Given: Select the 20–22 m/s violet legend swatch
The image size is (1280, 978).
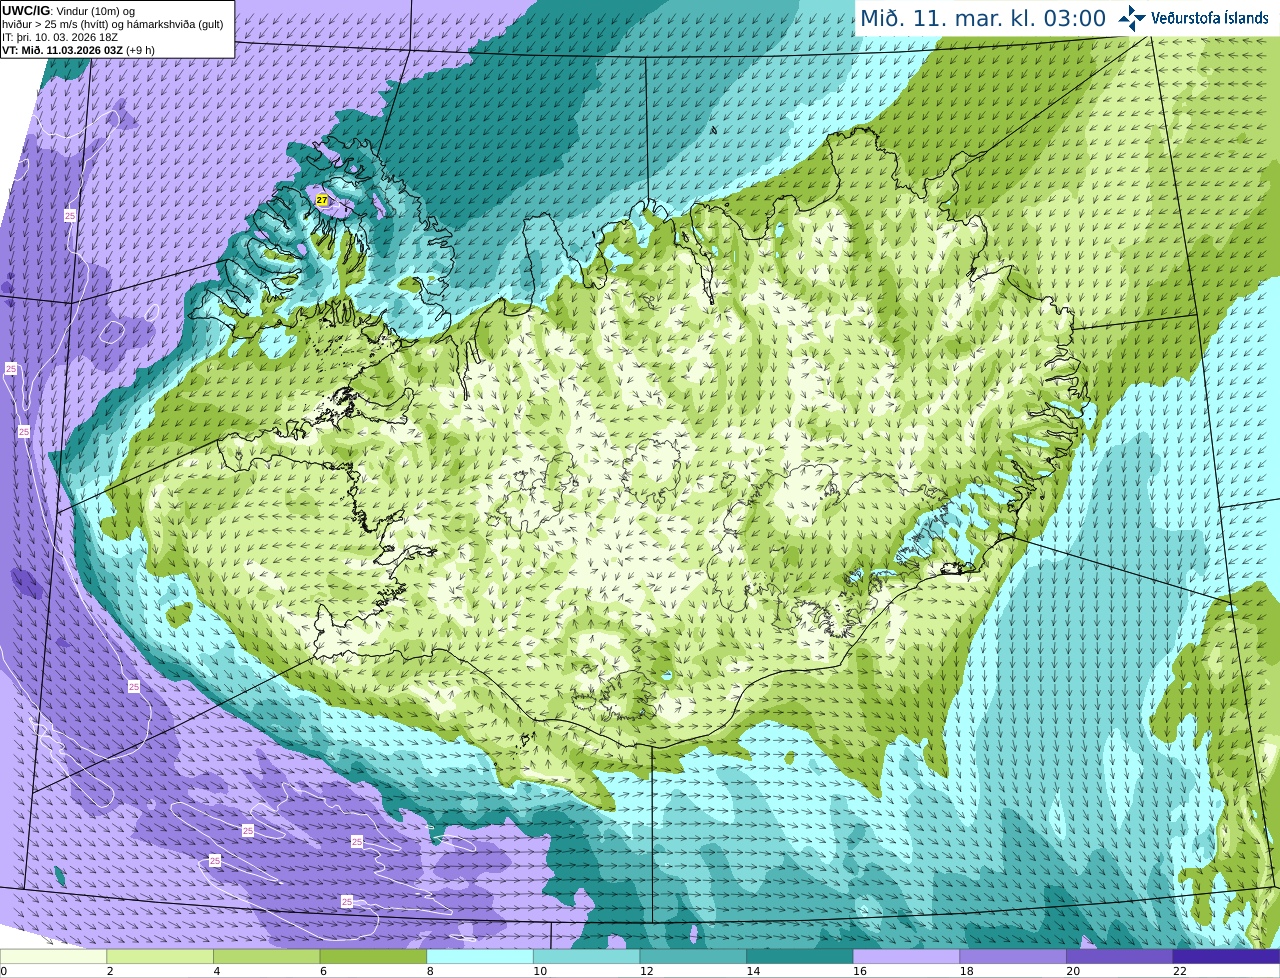Looking at the screenshot, I should tap(1120, 956).
